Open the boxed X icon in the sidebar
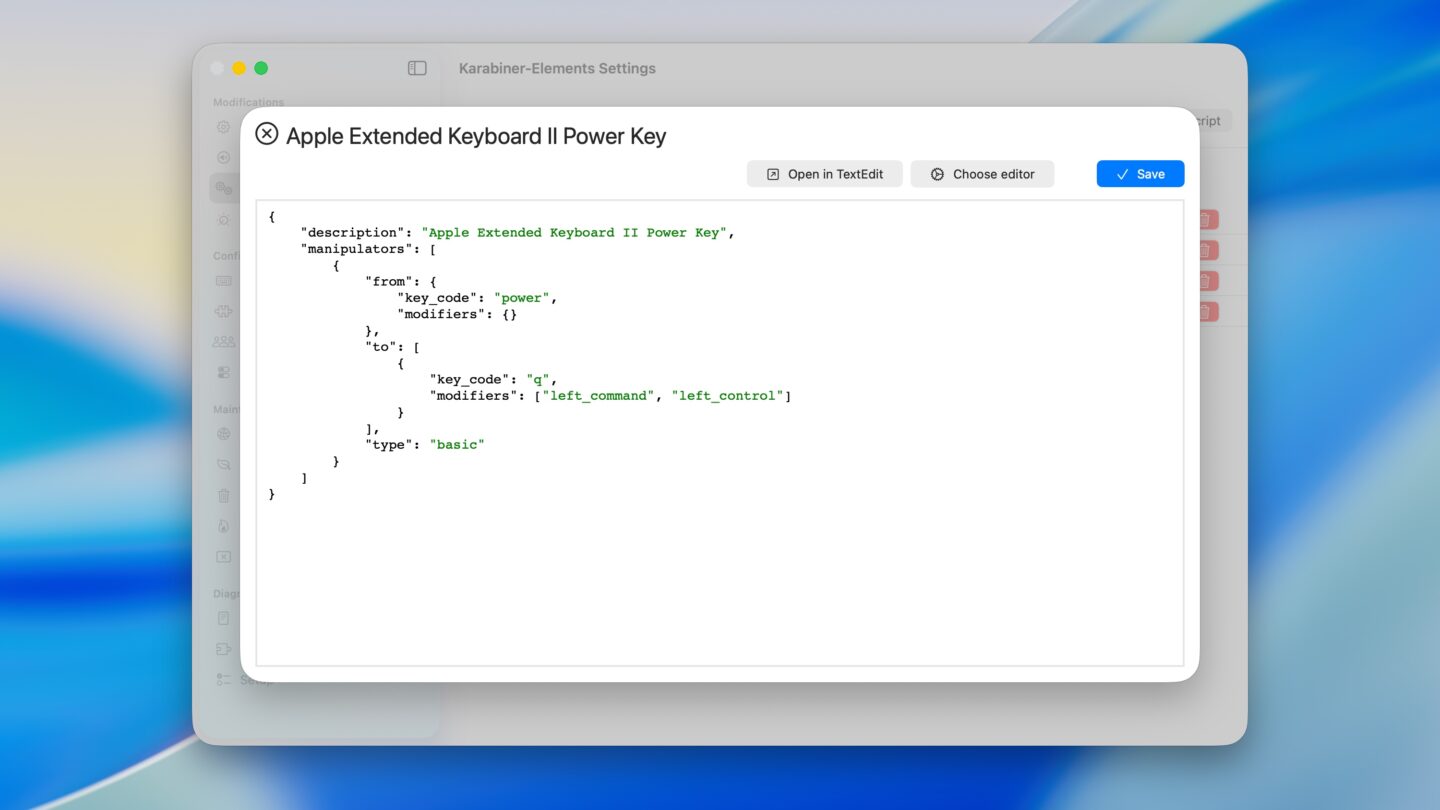 coord(224,557)
